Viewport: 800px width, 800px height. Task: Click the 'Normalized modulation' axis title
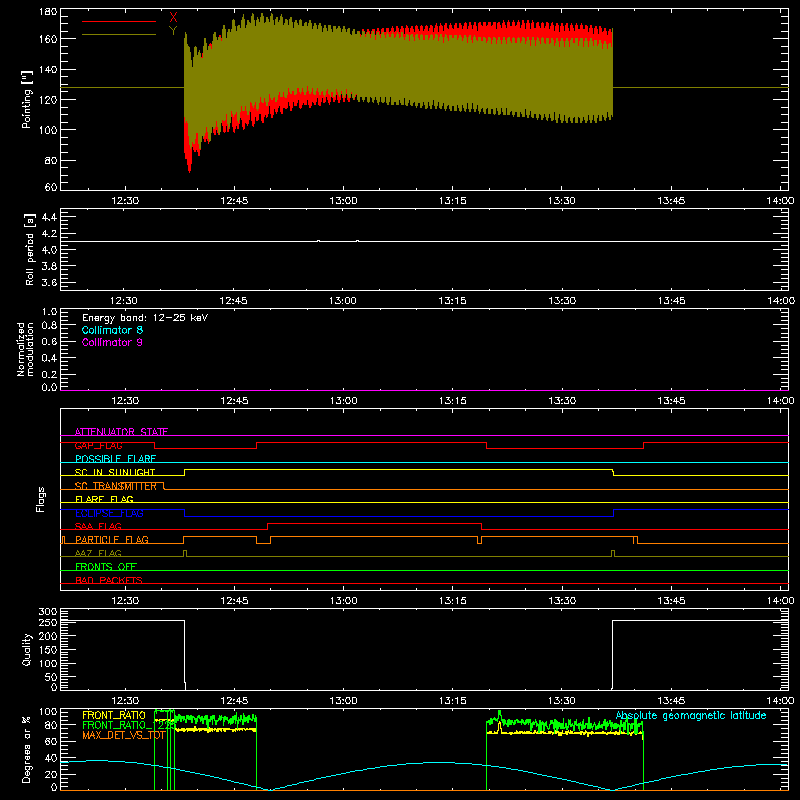(25, 349)
